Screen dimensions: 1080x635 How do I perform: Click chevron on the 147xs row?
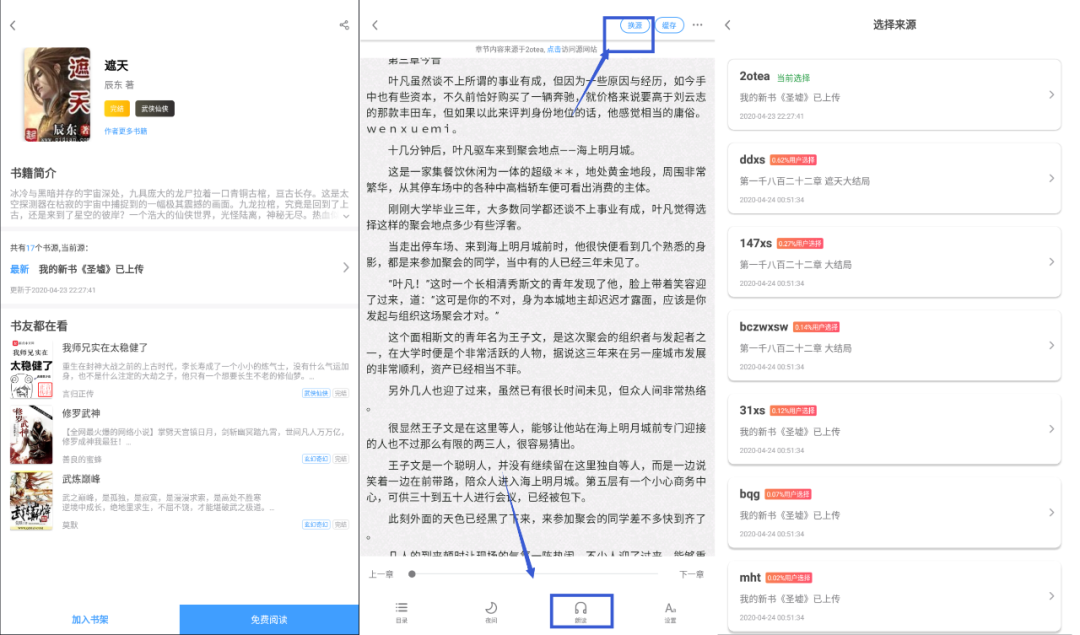coord(1051,262)
